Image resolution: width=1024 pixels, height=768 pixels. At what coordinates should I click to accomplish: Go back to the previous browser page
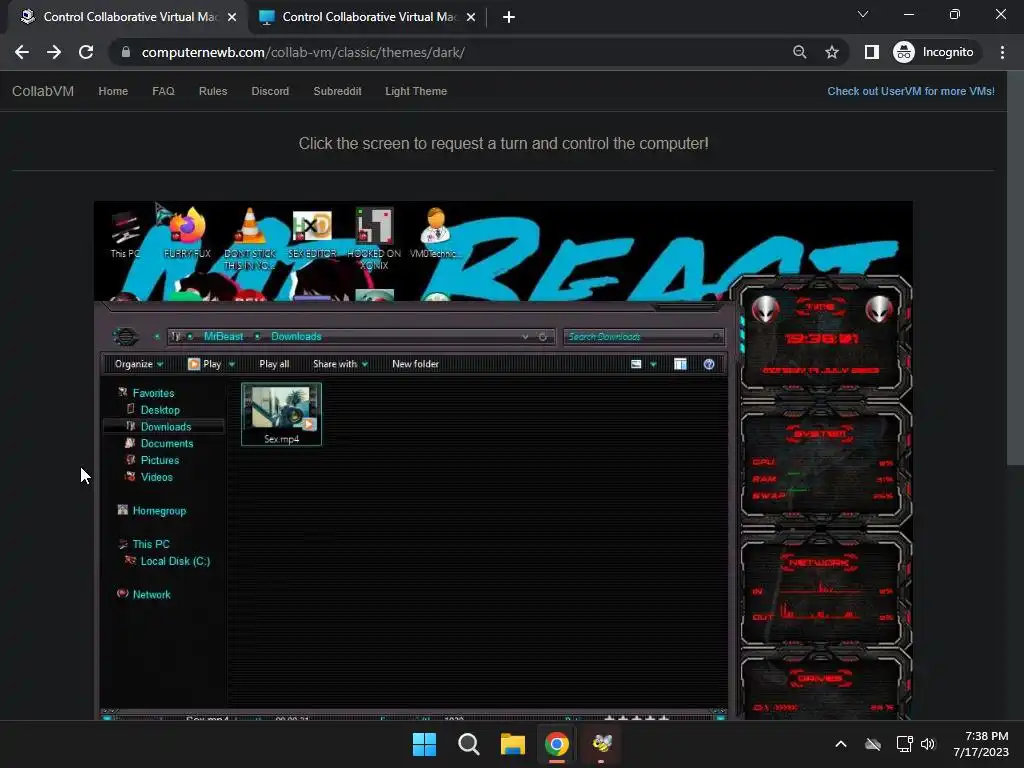coord(22,52)
